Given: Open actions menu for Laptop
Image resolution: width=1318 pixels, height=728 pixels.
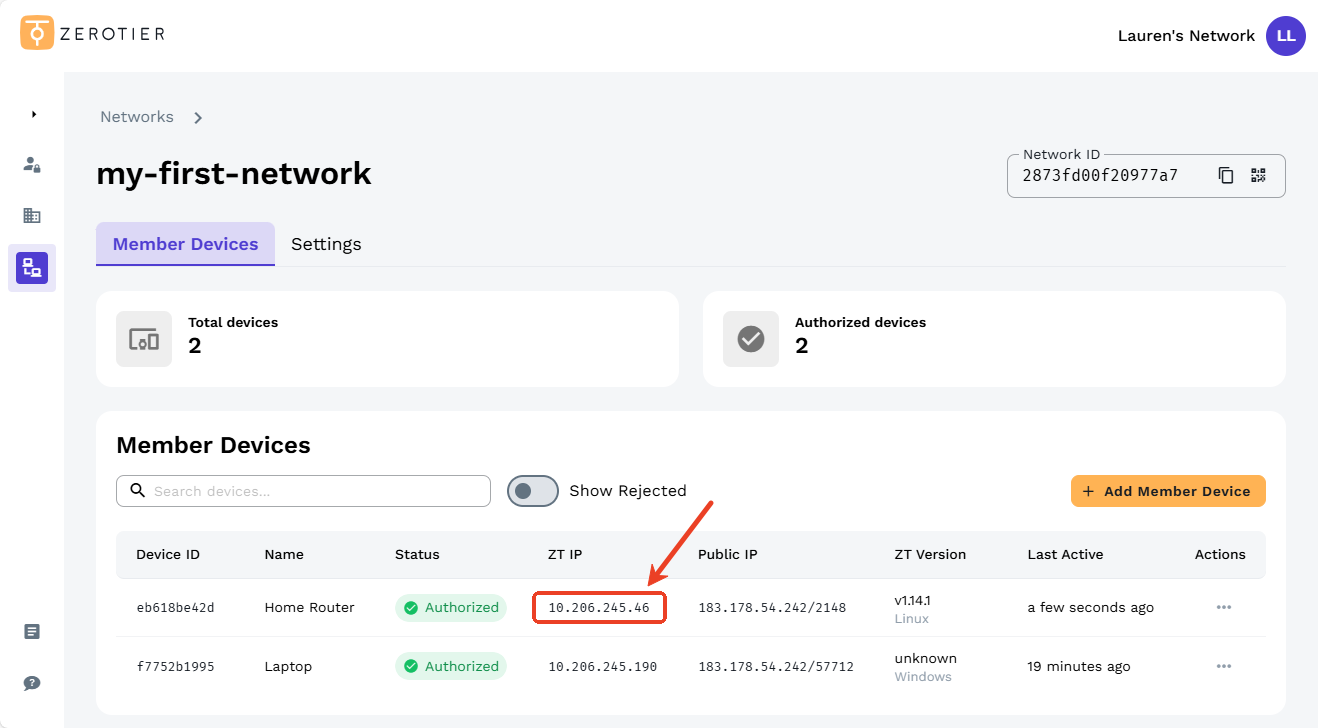Looking at the screenshot, I should point(1223,666).
